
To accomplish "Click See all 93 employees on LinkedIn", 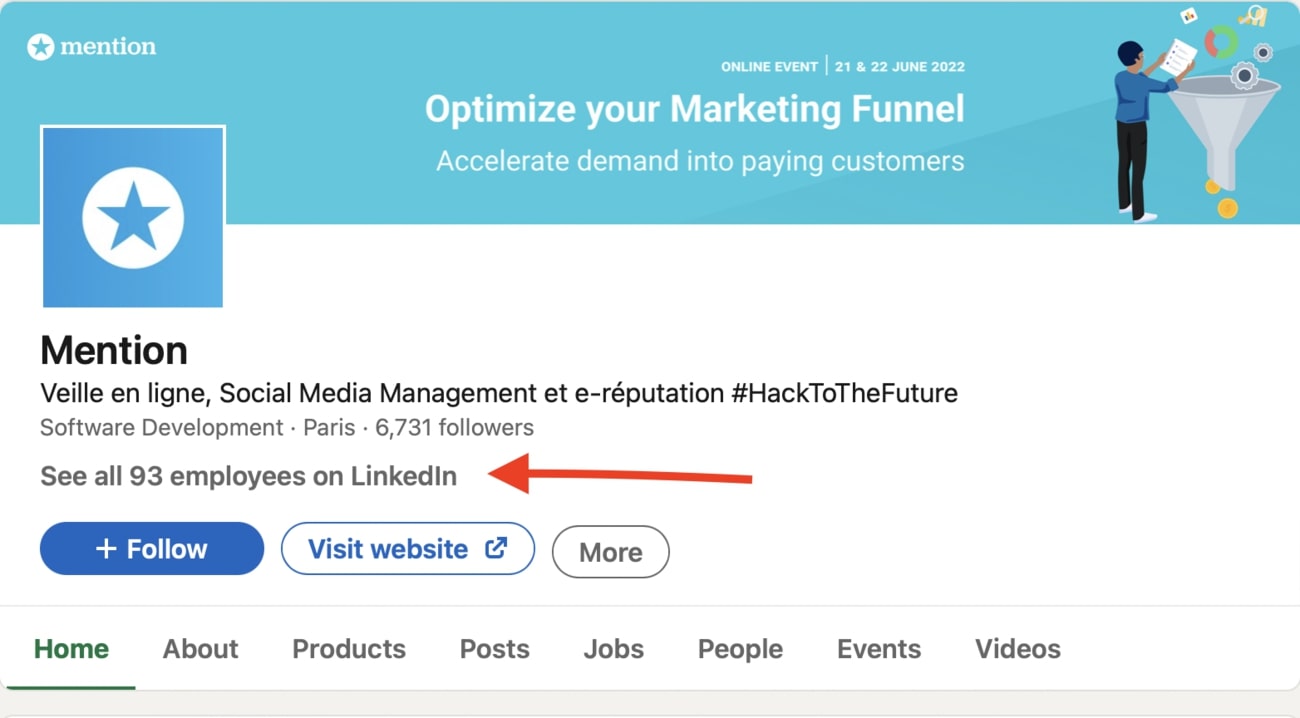I will click(248, 476).
